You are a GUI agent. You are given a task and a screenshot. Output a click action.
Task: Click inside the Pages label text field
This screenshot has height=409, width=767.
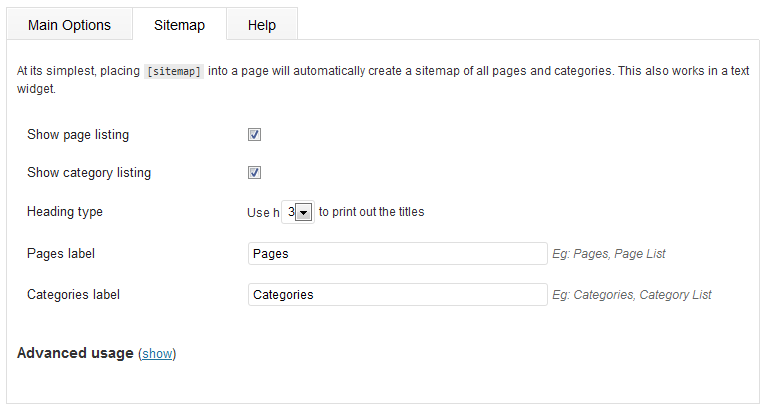tap(397, 254)
